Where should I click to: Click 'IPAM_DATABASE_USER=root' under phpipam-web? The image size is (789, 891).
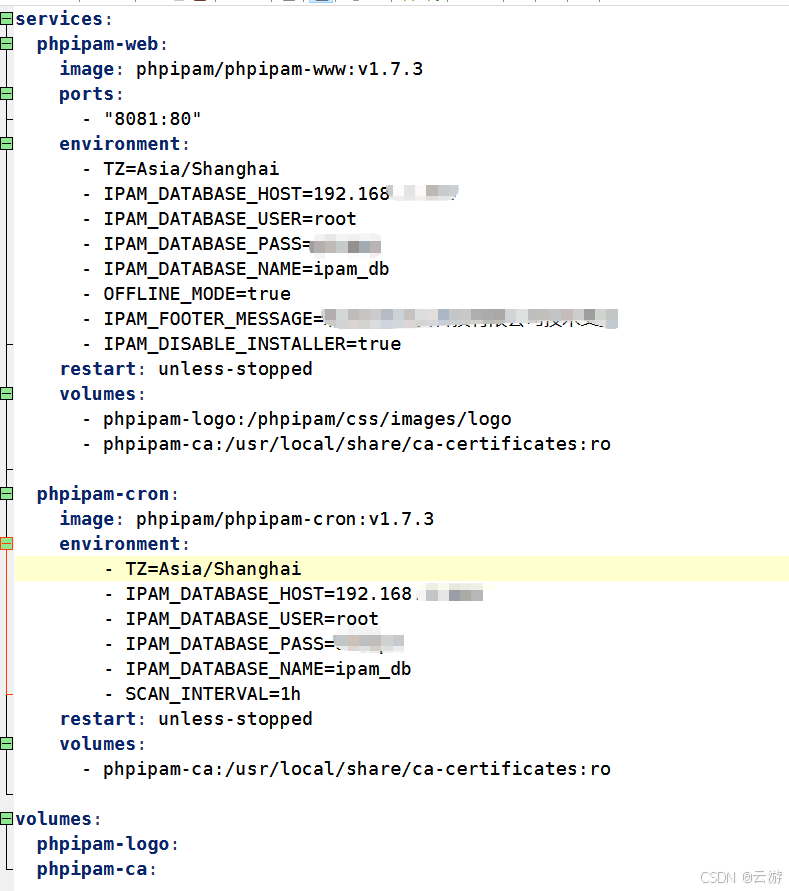pos(230,219)
